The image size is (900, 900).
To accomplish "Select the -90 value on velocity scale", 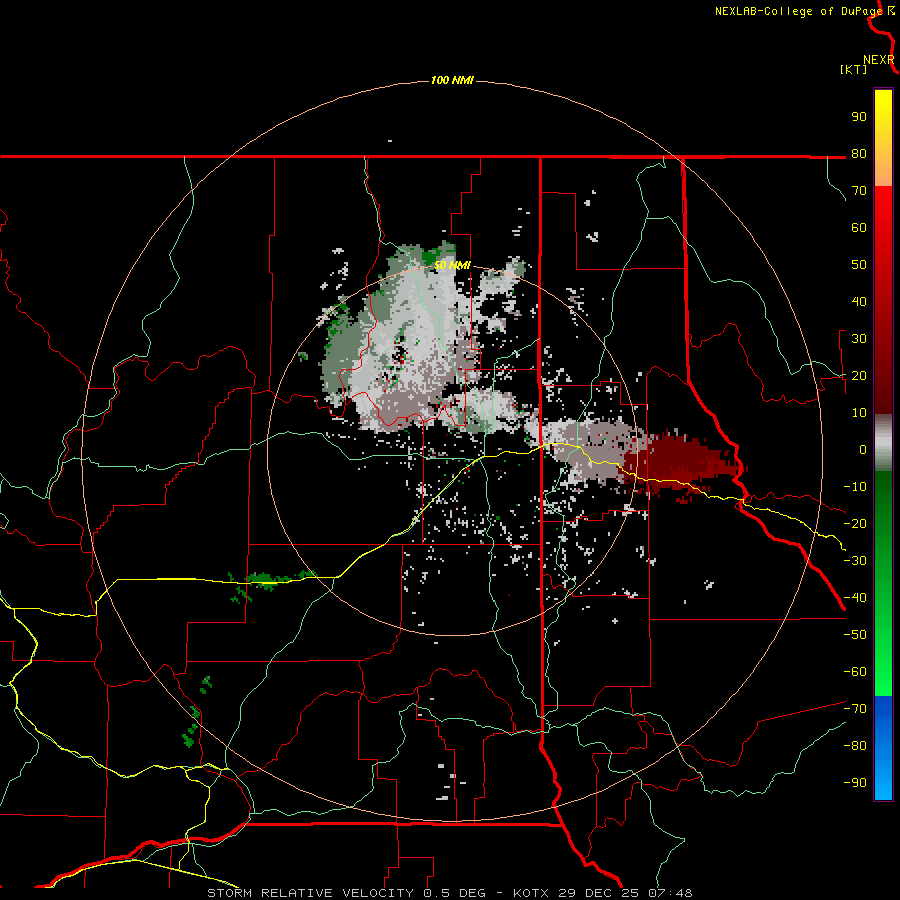I will click(855, 783).
